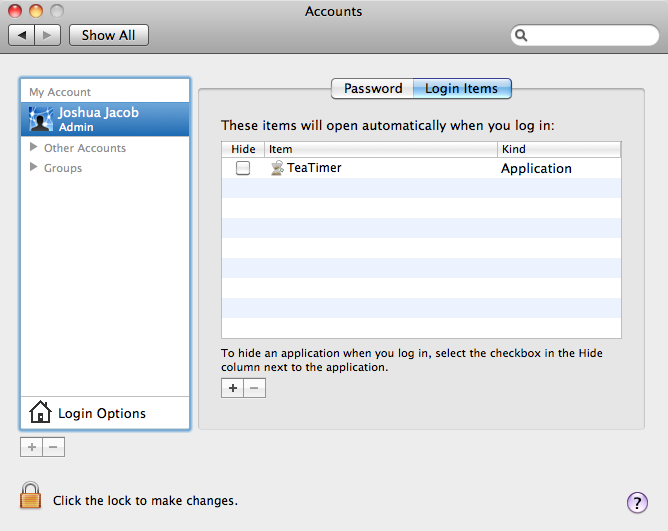Click the Show All button
668x531 pixels.
click(x=109, y=35)
